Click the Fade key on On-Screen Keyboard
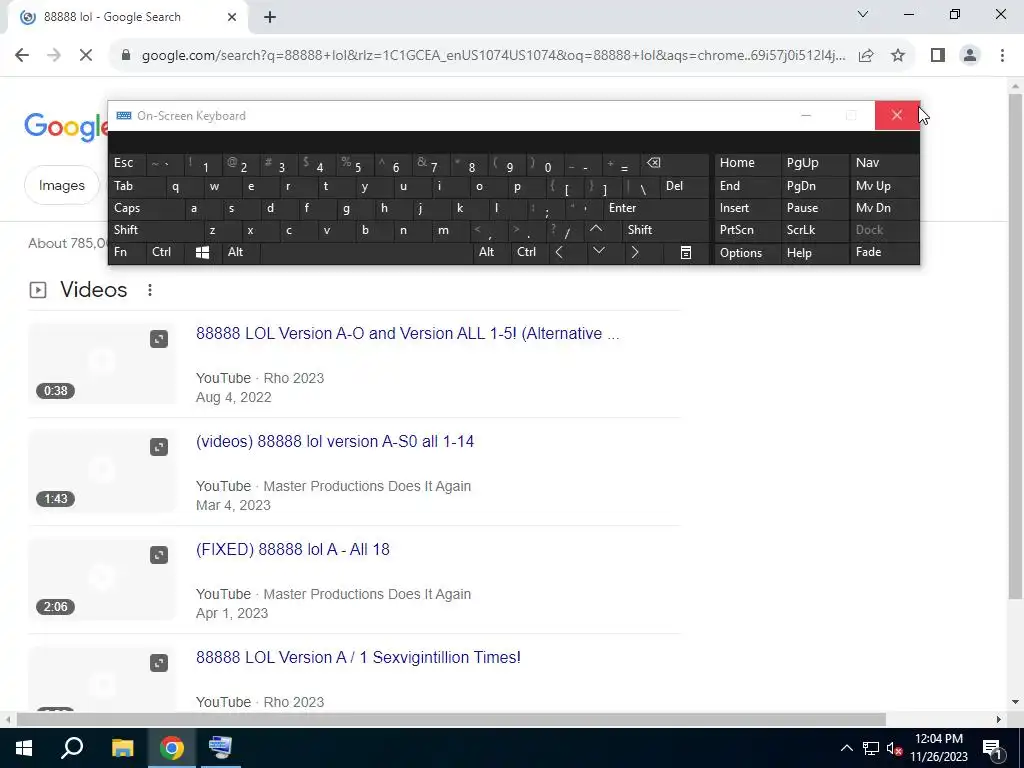1024x768 pixels. click(x=884, y=253)
